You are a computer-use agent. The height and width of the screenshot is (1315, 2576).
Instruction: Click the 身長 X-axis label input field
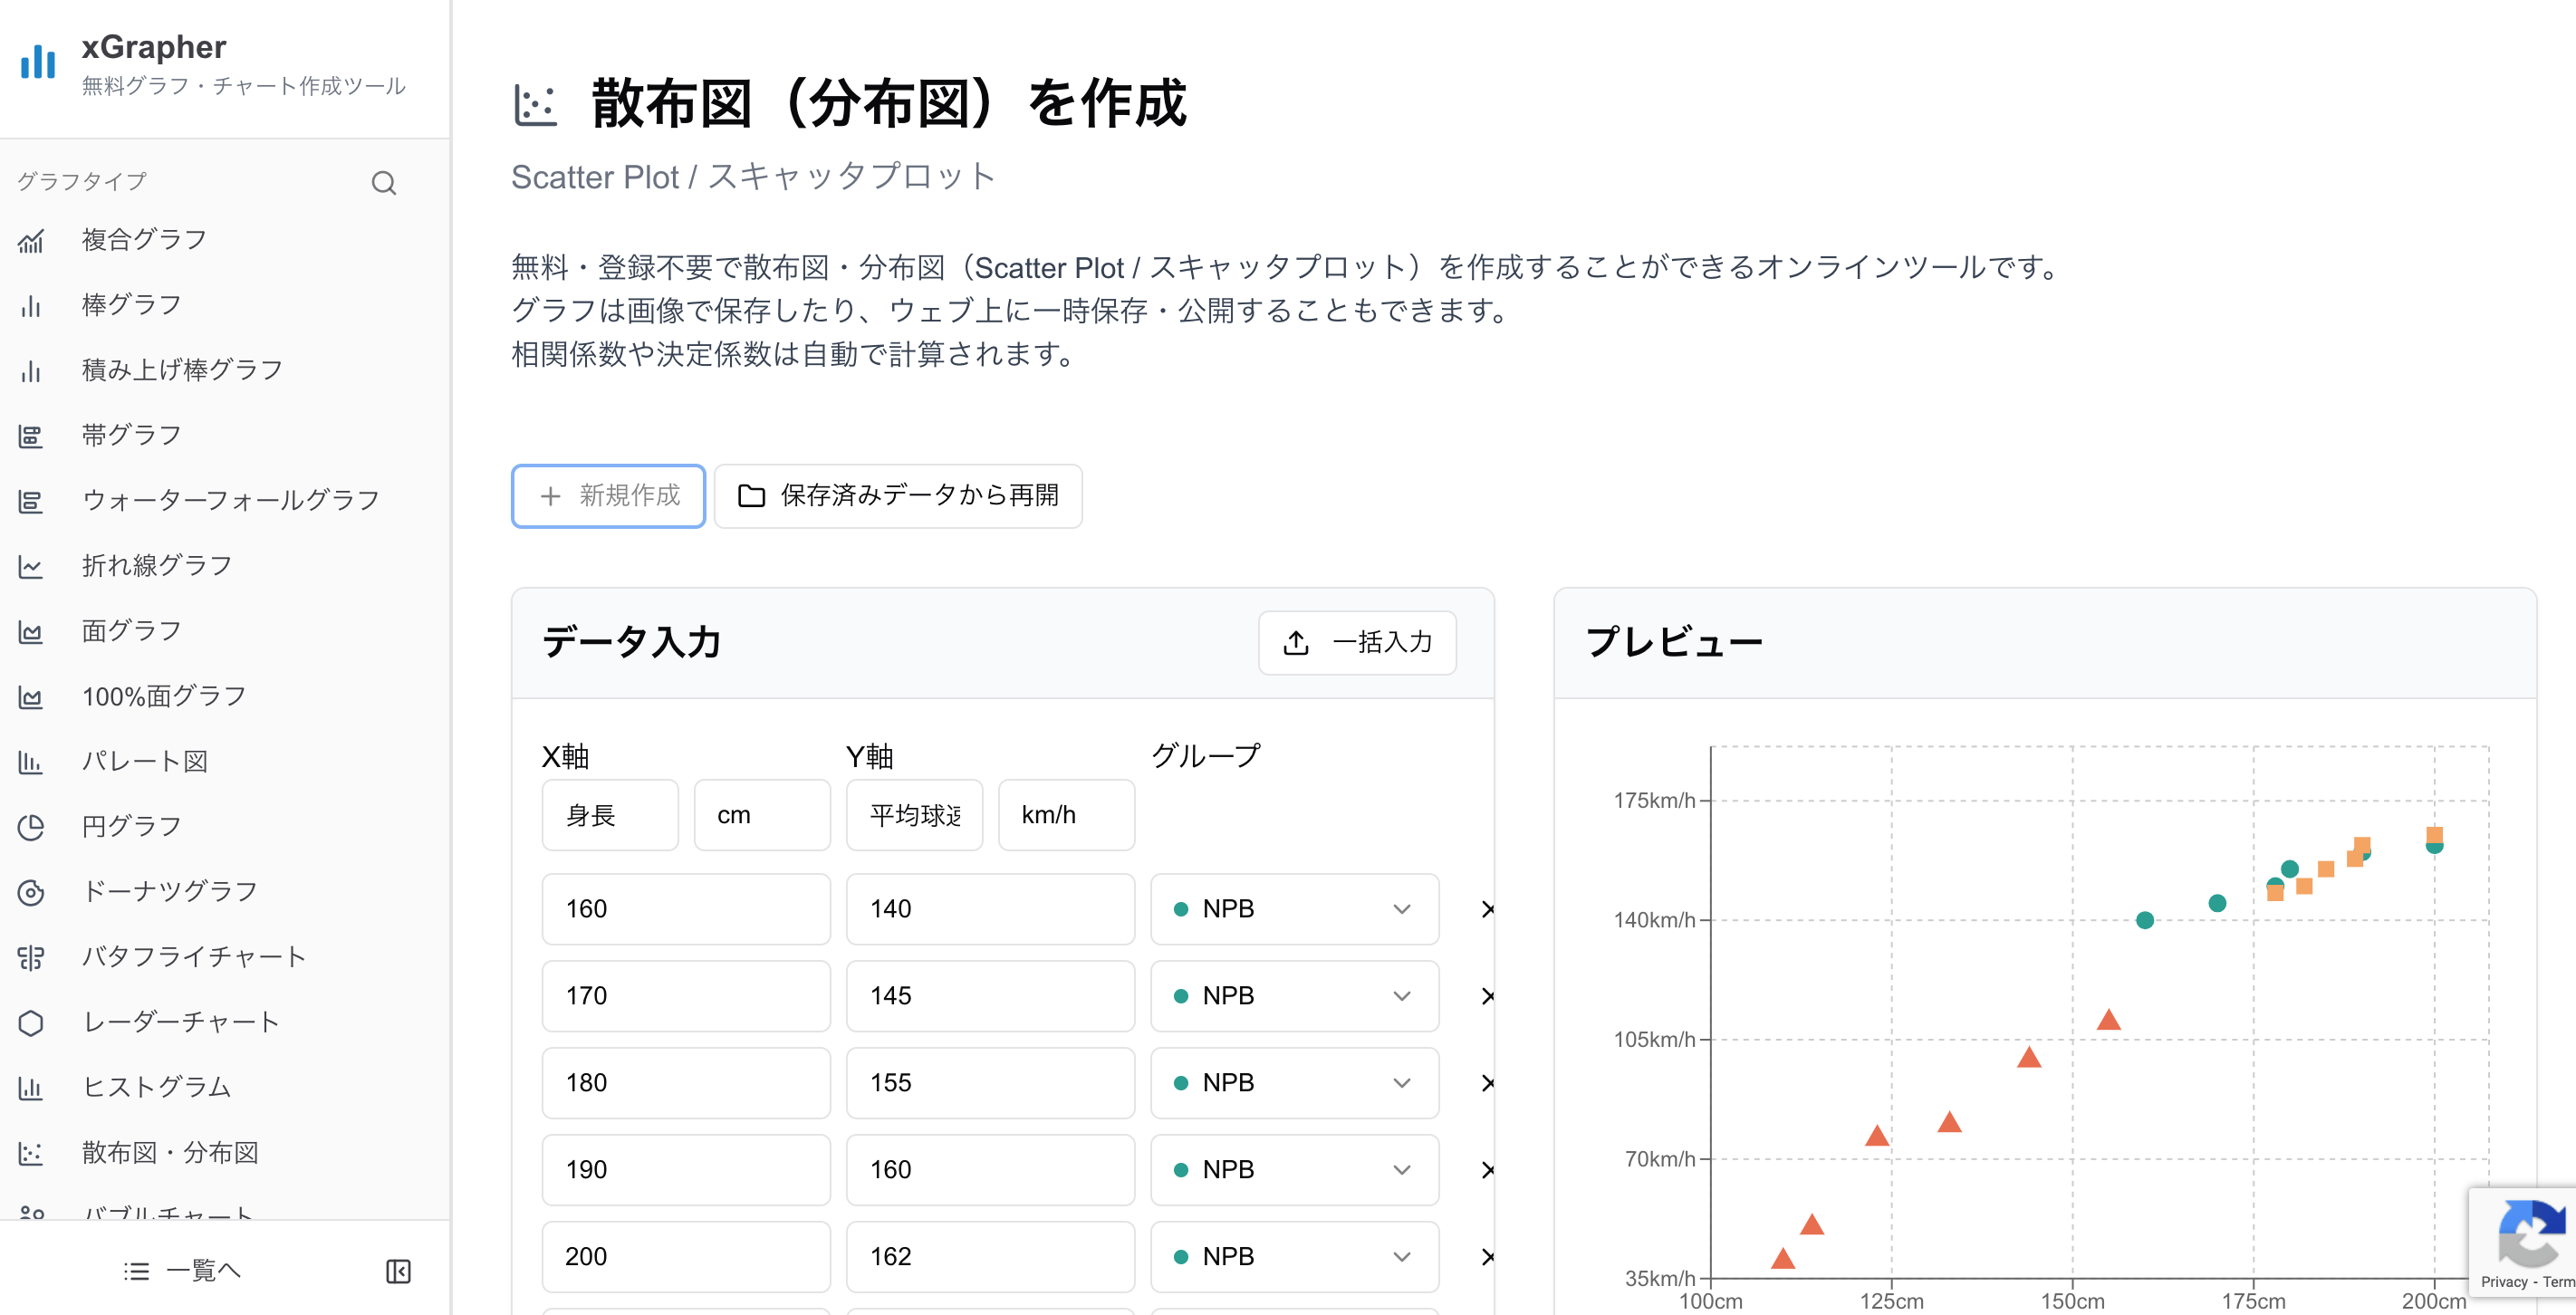pos(610,814)
